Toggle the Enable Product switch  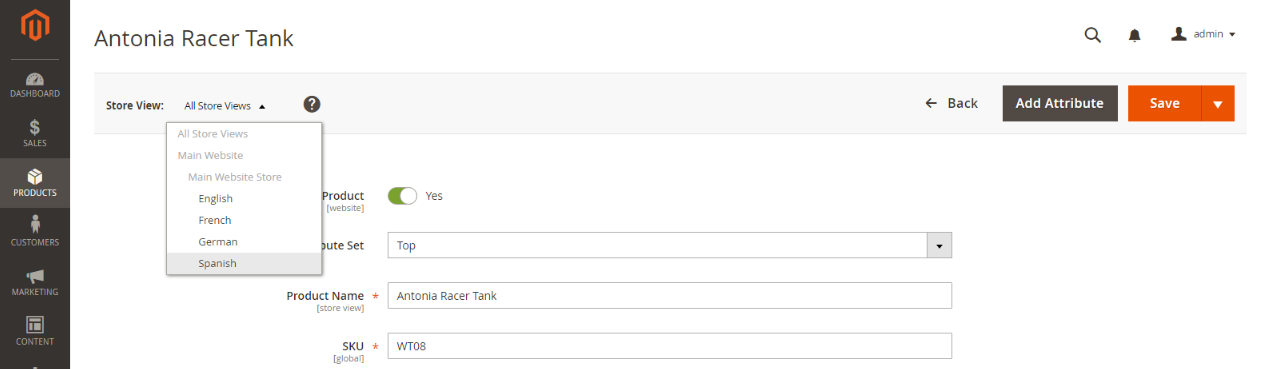(x=402, y=196)
